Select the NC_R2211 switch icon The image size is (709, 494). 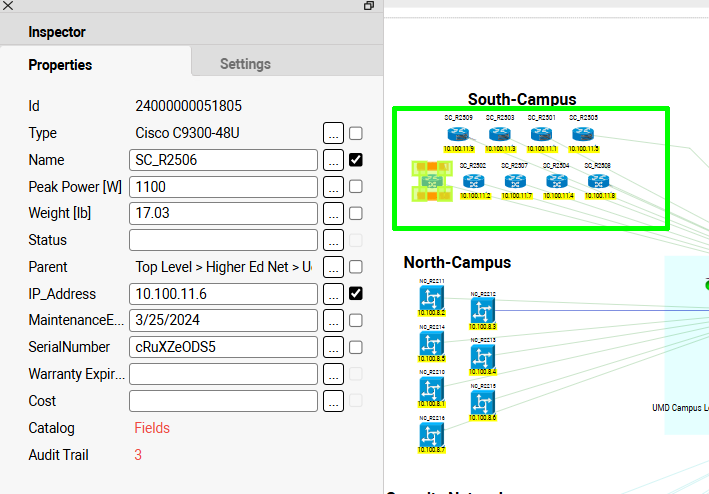click(431, 298)
